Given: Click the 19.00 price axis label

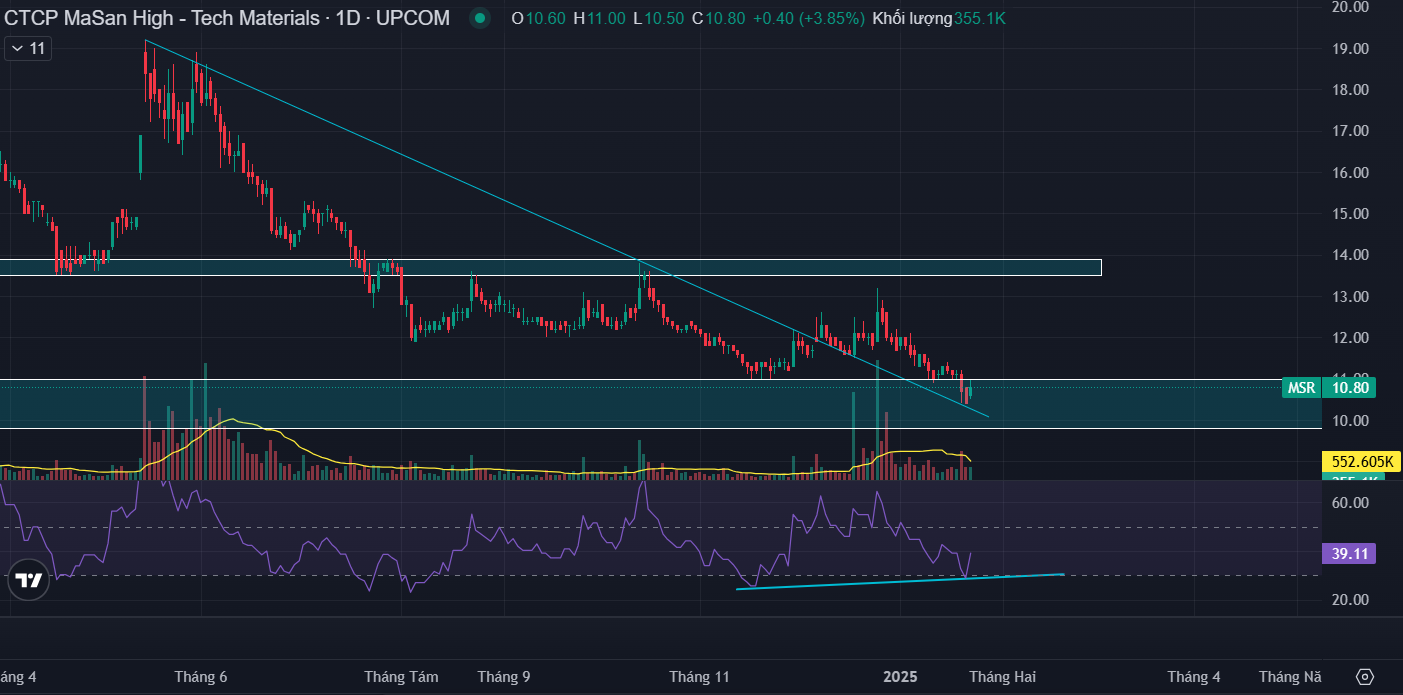Looking at the screenshot, I should 1350,48.
